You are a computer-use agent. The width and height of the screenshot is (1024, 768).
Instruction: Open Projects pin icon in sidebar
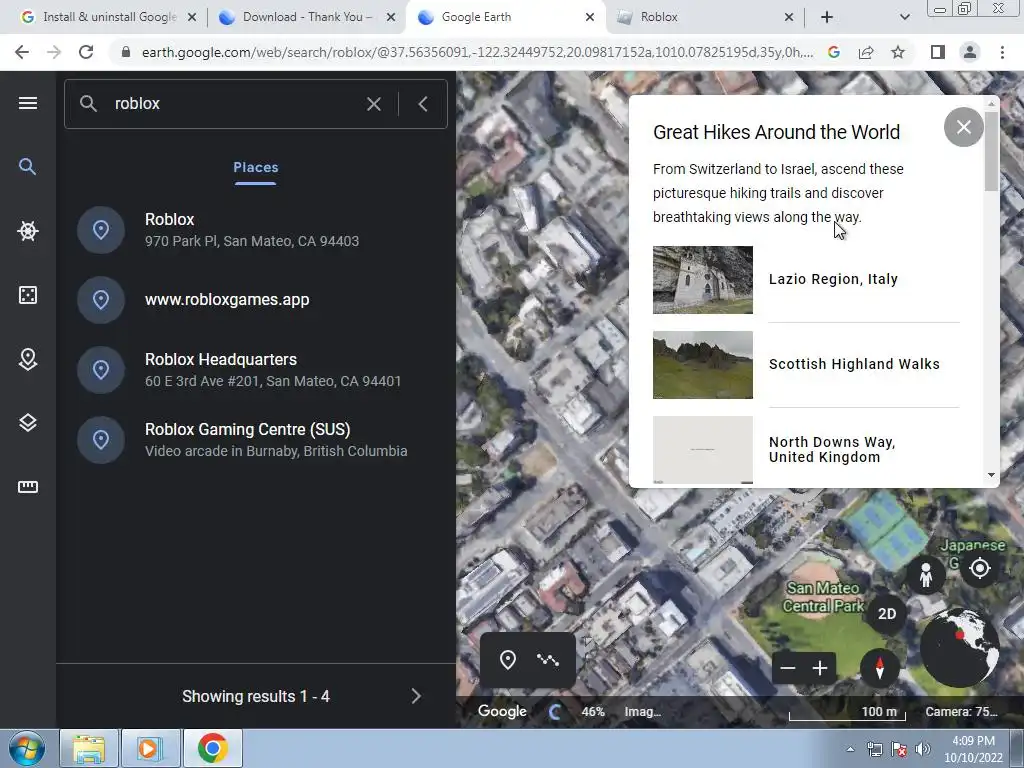click(x=27, y=359)
